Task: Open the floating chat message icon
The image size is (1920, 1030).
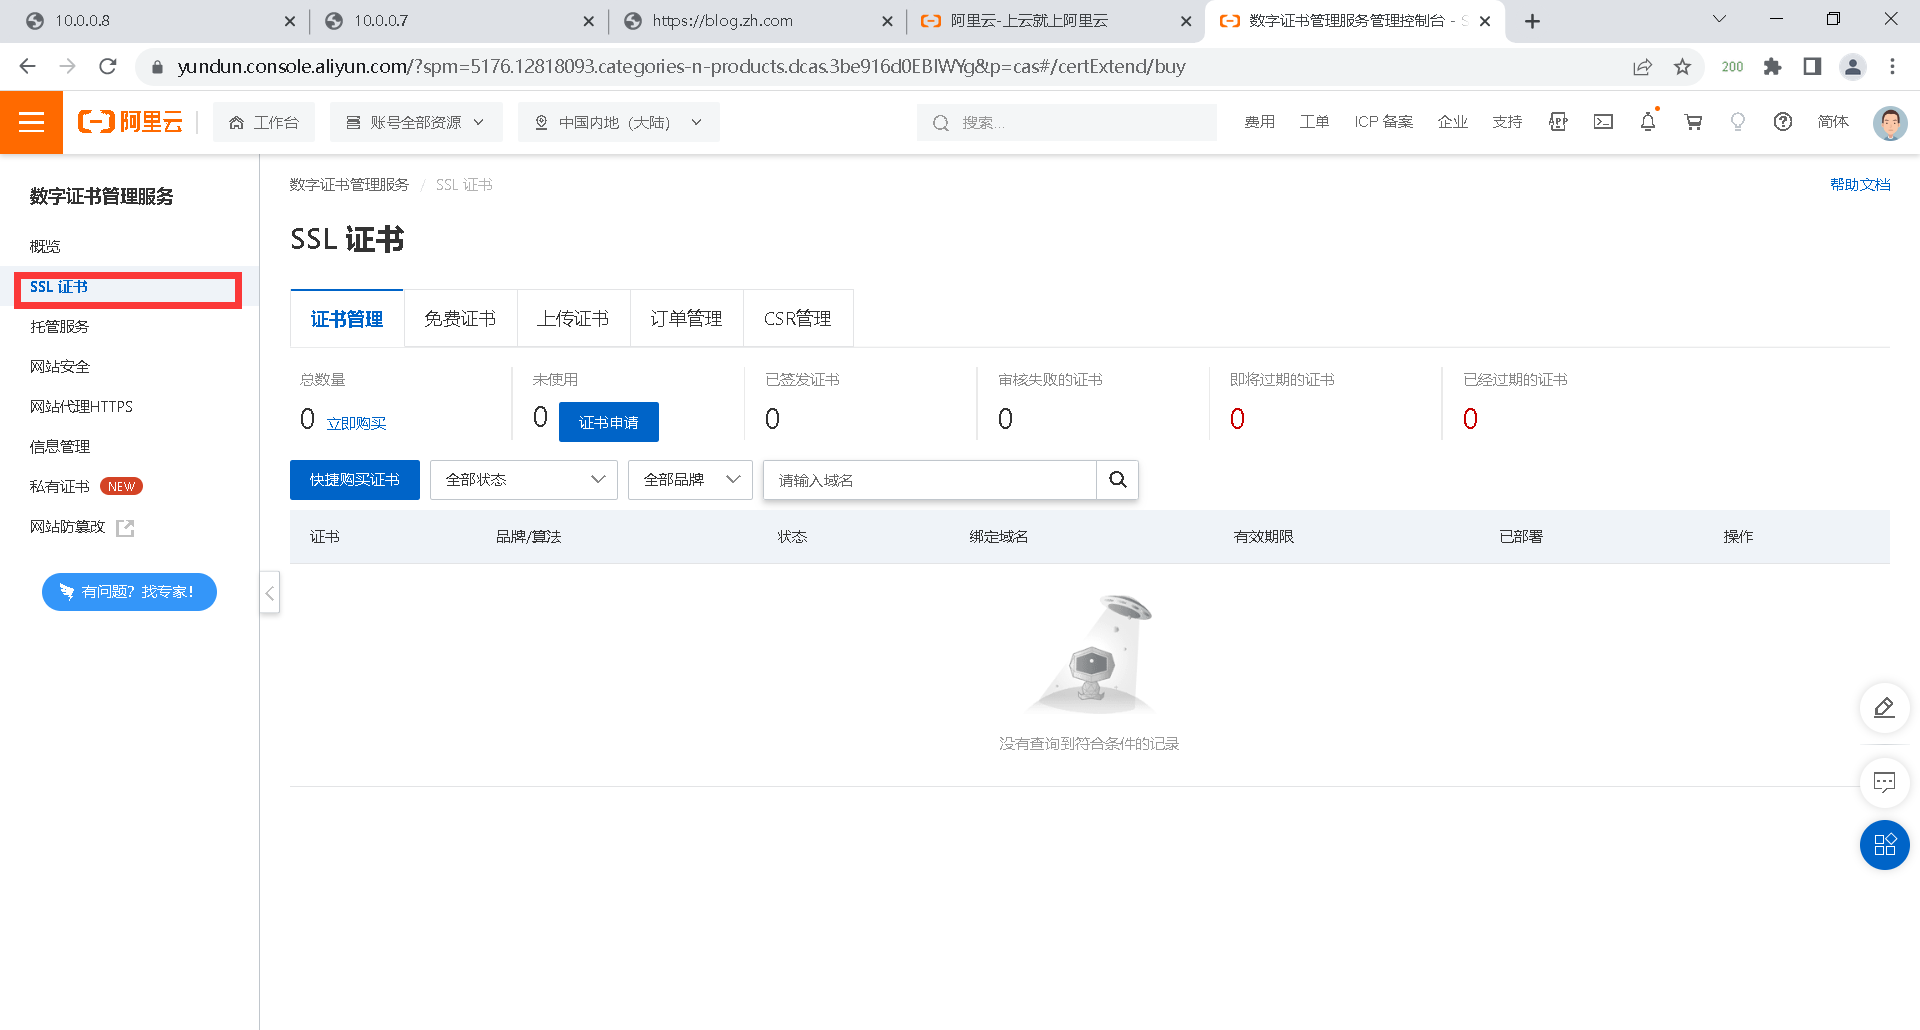Action: tap(1884, 782)
